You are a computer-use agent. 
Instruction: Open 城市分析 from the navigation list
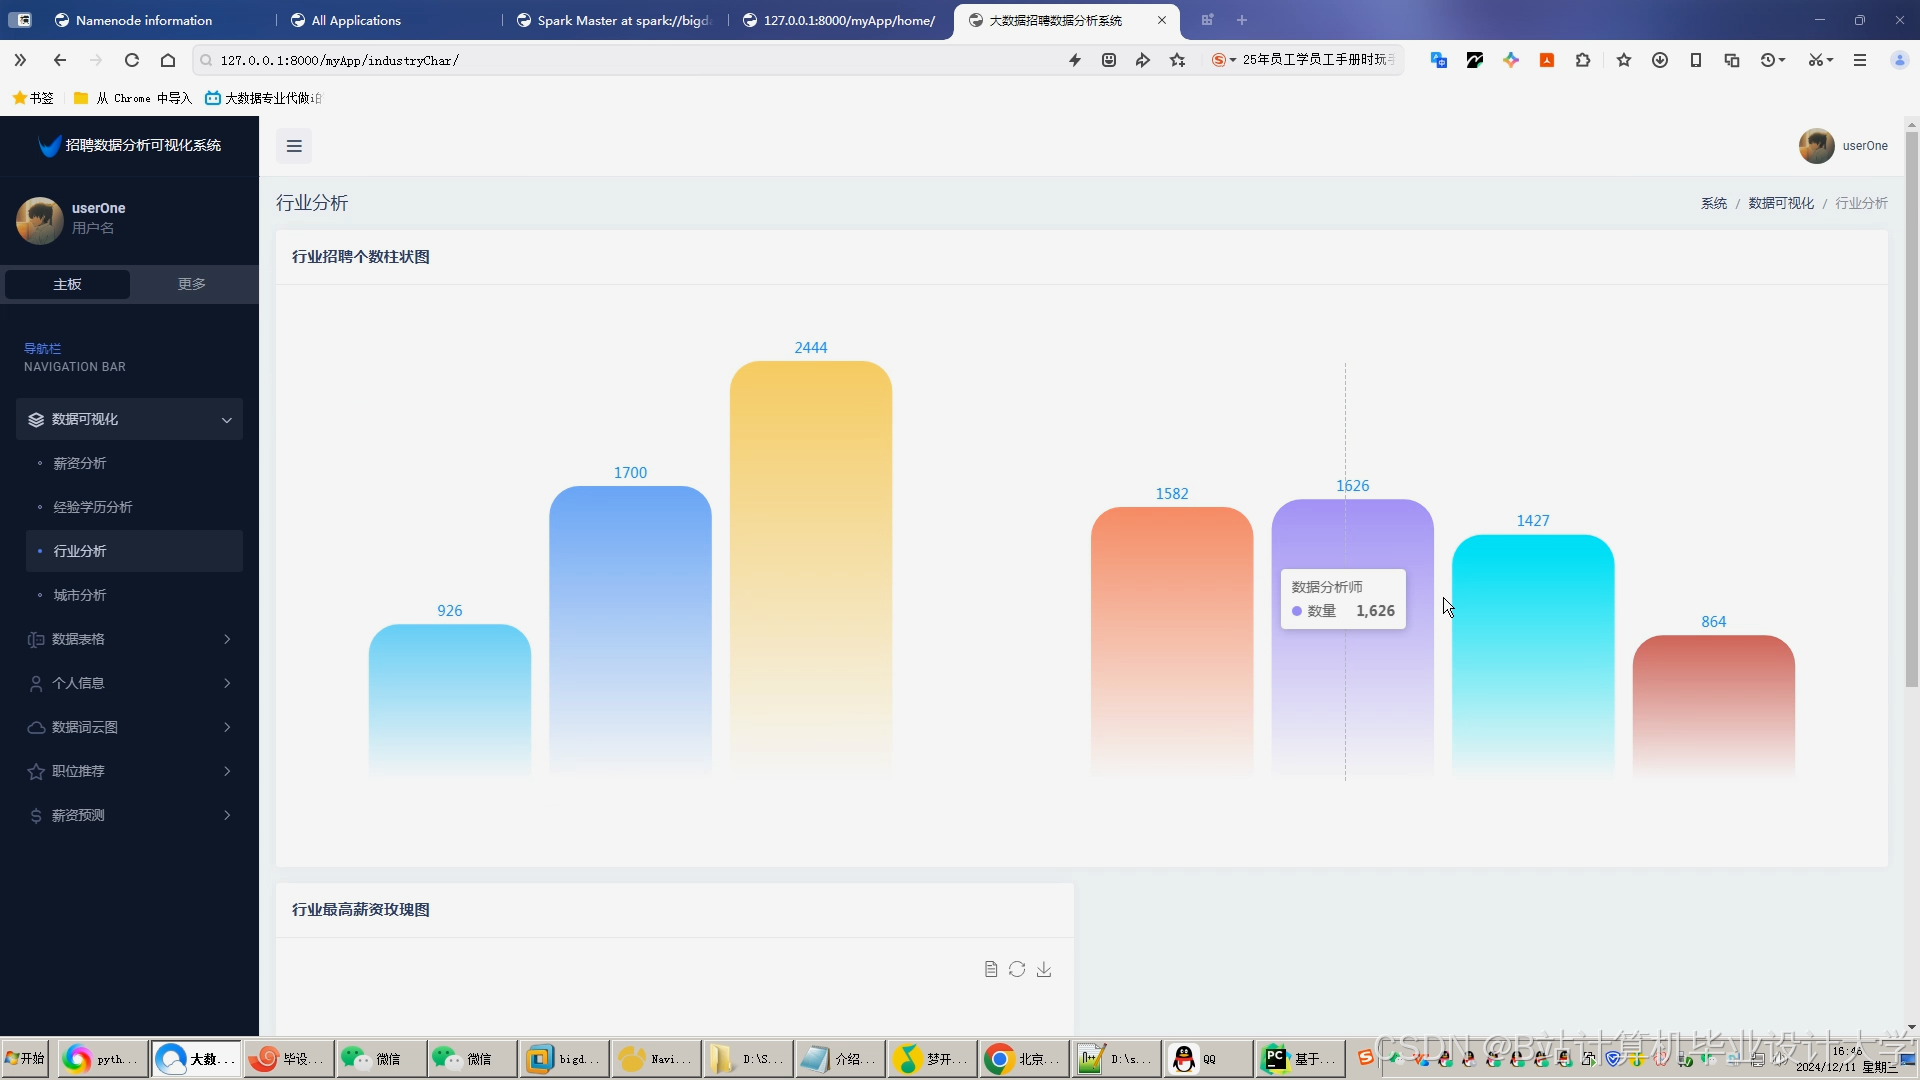coord(78,595)
